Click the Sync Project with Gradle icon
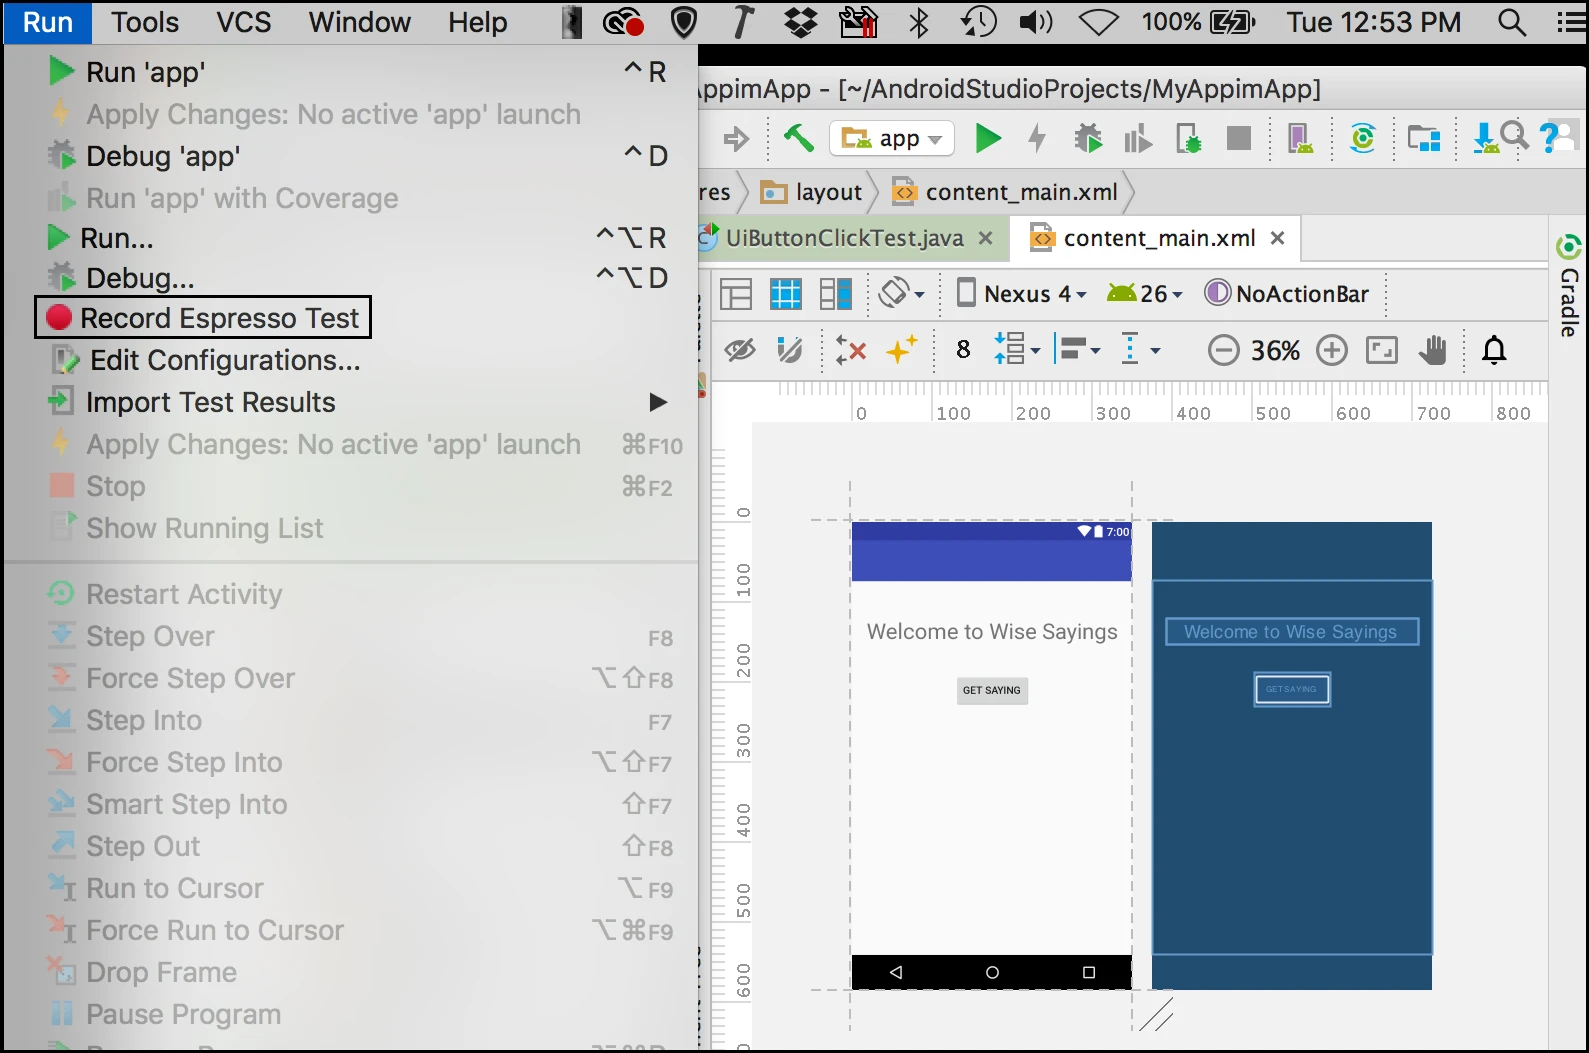Screen dimensions: 1589x1053 (1362, 138)
